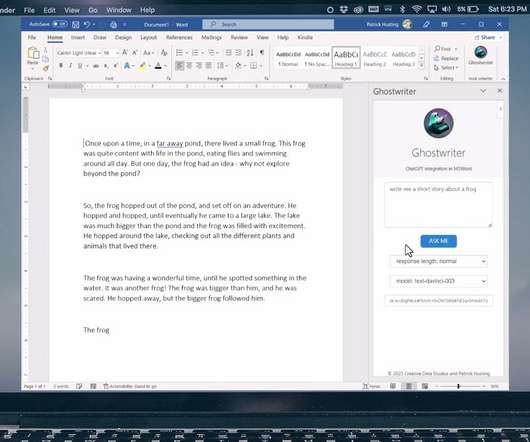
Task: Select the Heading 3 style
Action: point(403,58)
